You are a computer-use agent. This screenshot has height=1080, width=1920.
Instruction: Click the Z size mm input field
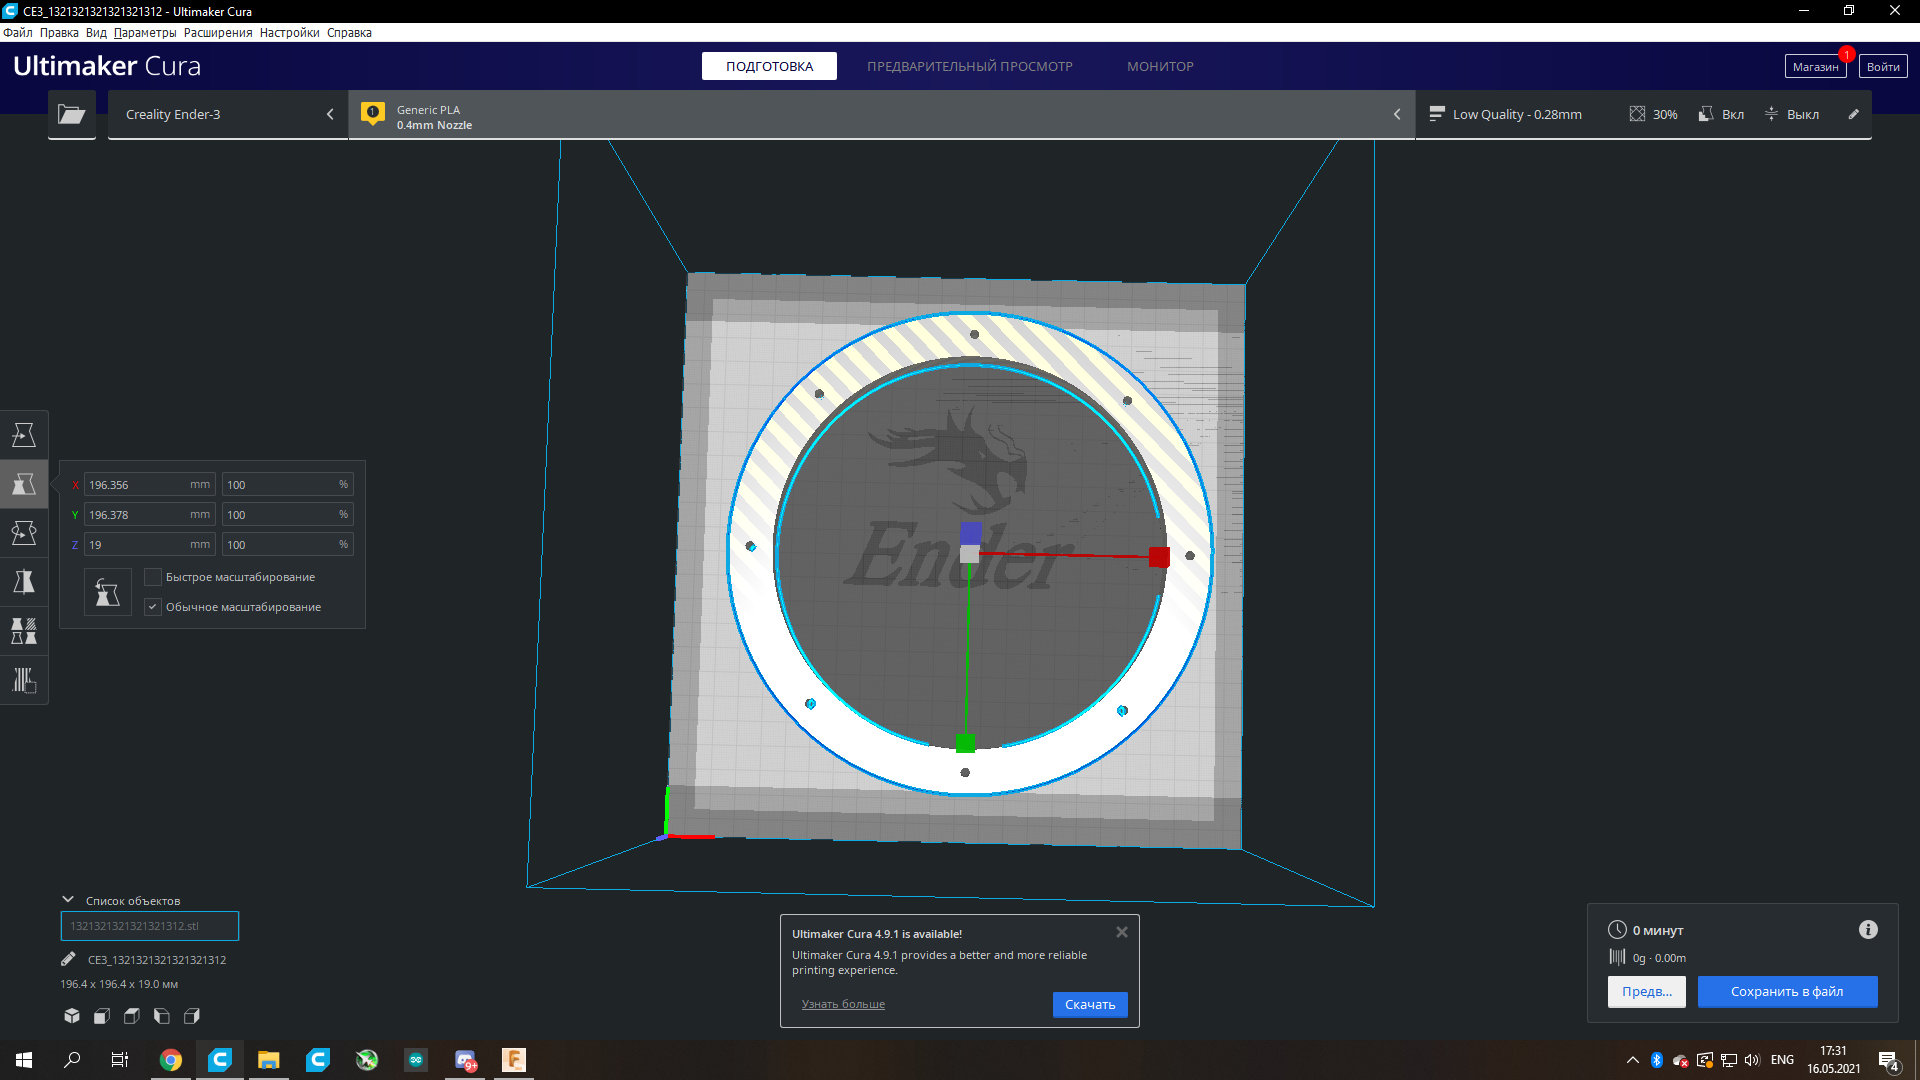coord(149,545)
